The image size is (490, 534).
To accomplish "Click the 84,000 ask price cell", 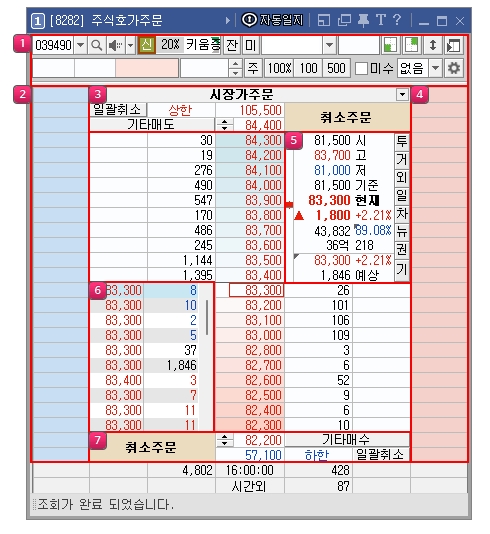I will (250, 185).
